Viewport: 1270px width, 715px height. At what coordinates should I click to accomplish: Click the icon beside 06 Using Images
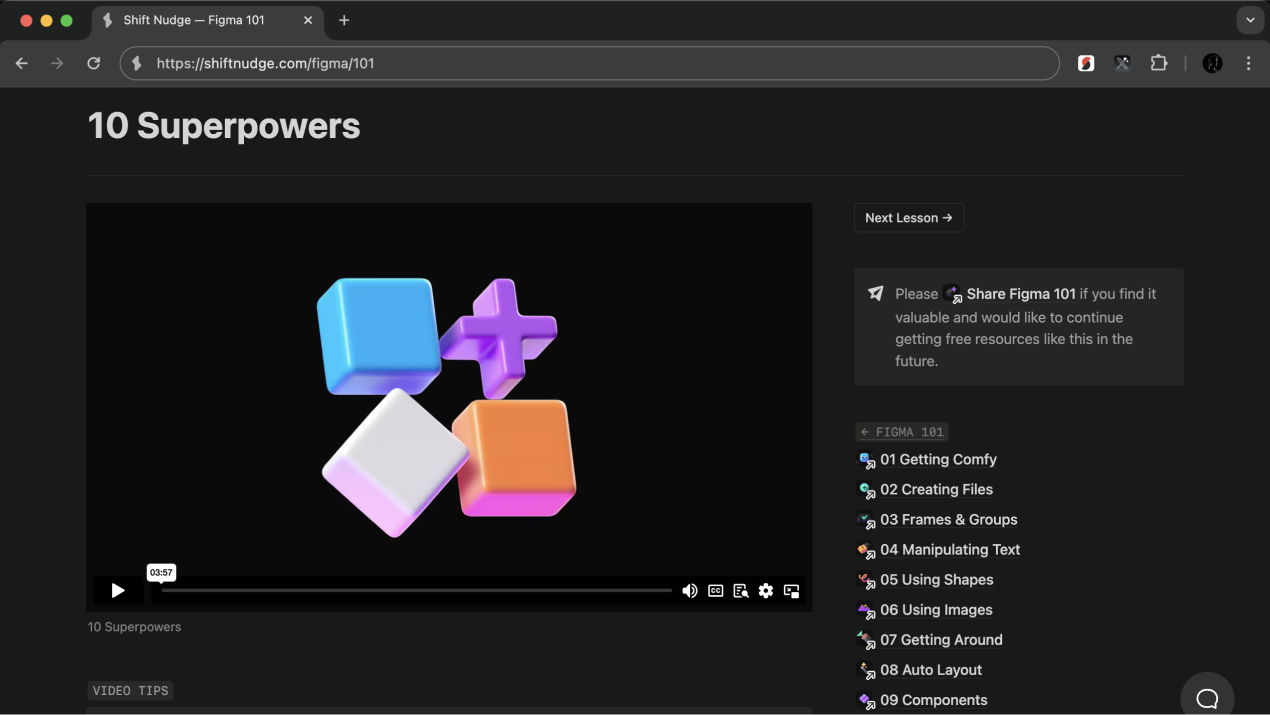867,610
